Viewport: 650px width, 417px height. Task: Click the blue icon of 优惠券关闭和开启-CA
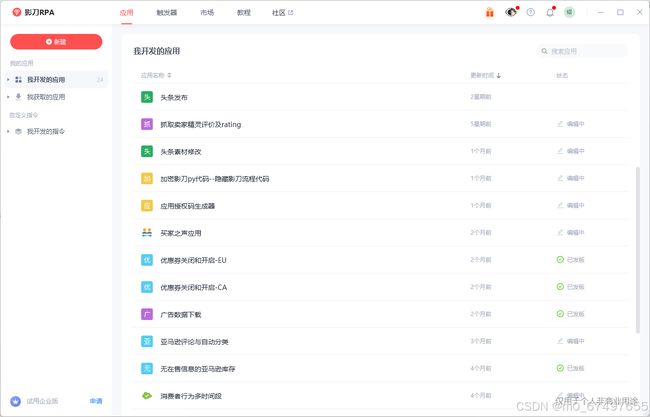[x=147, y=287]
